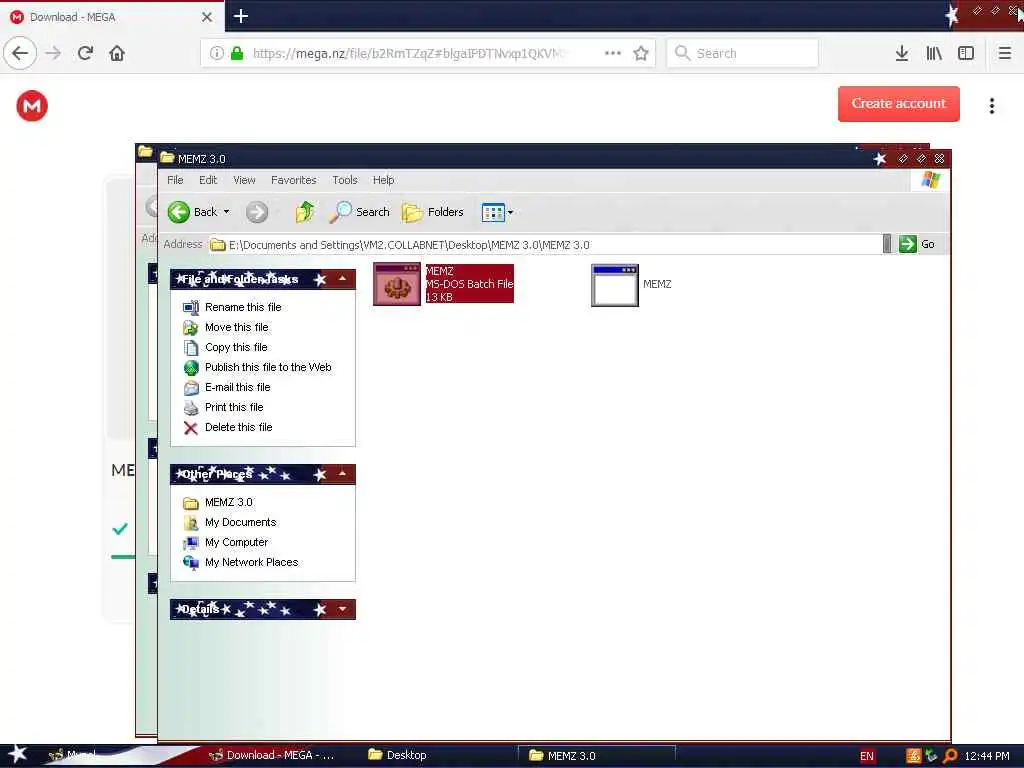
Task: Open My Computer in Other Places
Action: click(x=236, y=543)
